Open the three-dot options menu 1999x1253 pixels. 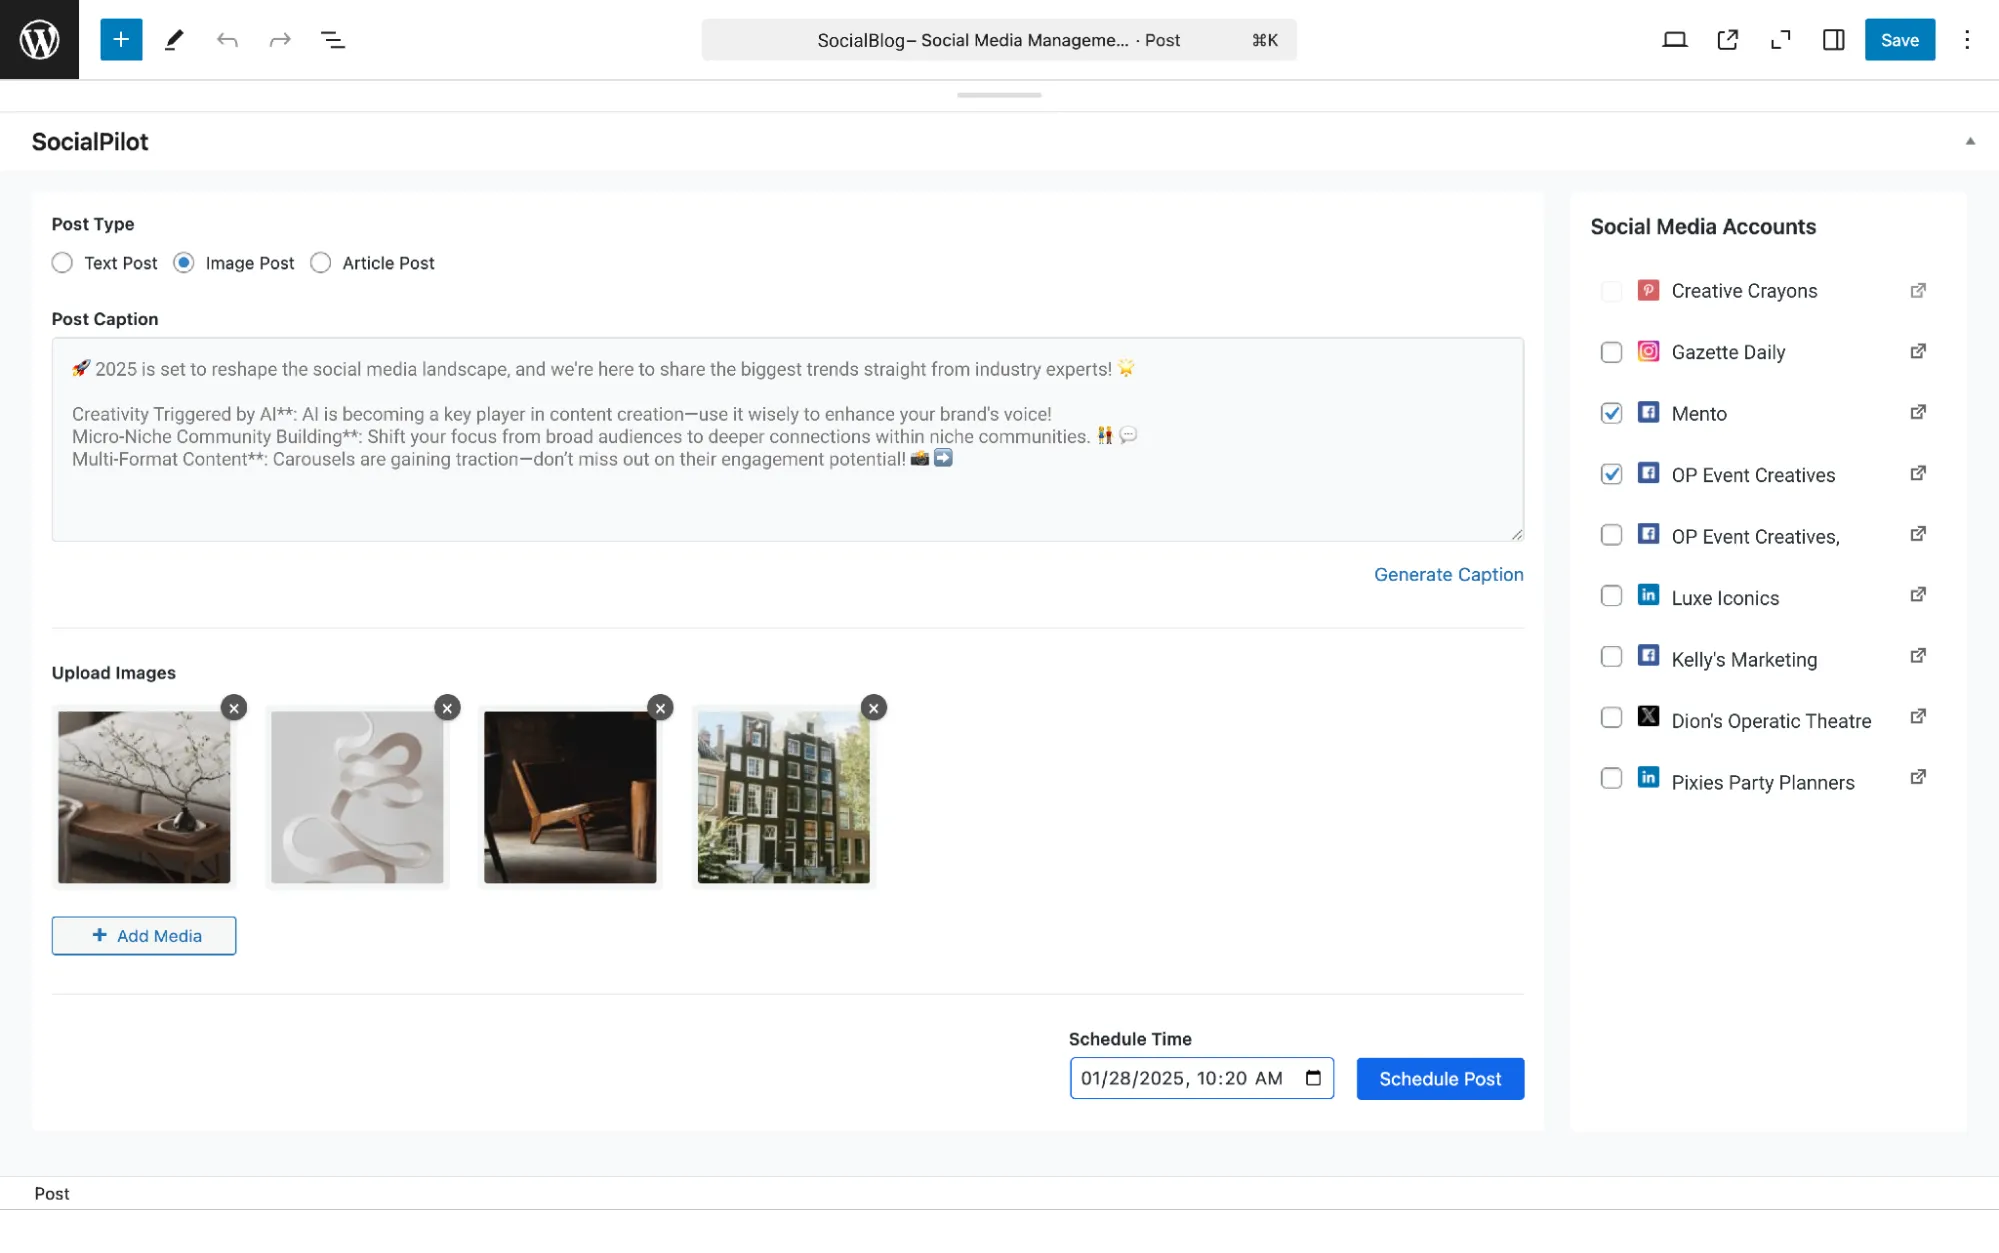(1966, 39)
